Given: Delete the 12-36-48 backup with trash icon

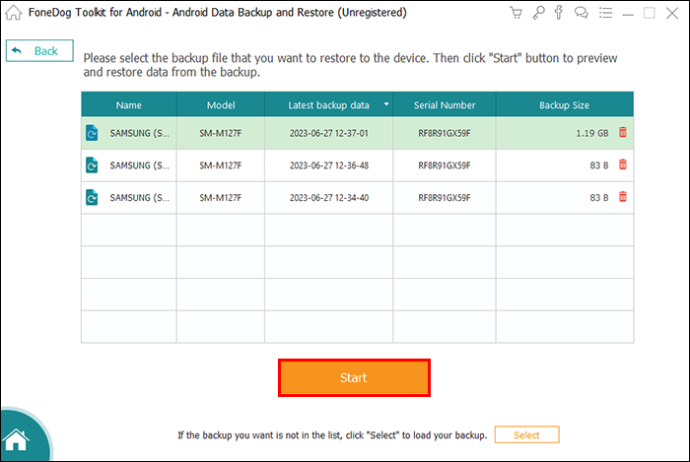Looking at the screenshot, I should (623, 165).
